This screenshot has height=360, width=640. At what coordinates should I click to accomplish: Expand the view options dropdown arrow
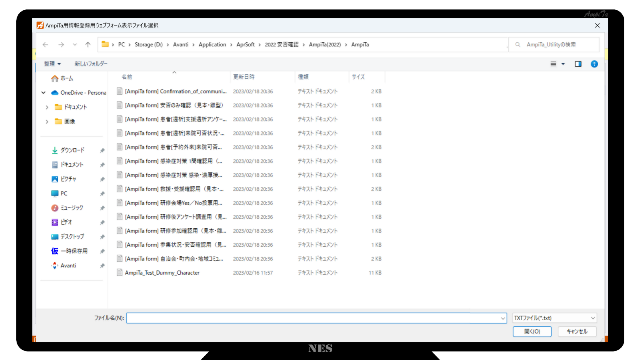point(563,64)
